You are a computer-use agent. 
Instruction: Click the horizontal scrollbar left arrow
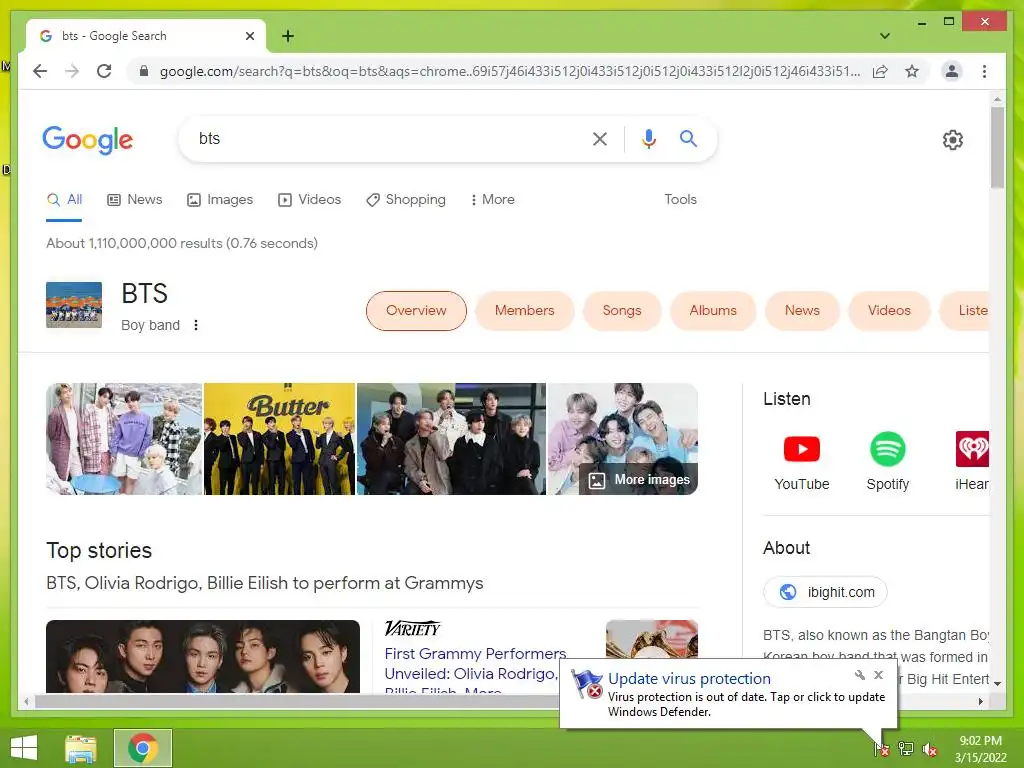26,701
